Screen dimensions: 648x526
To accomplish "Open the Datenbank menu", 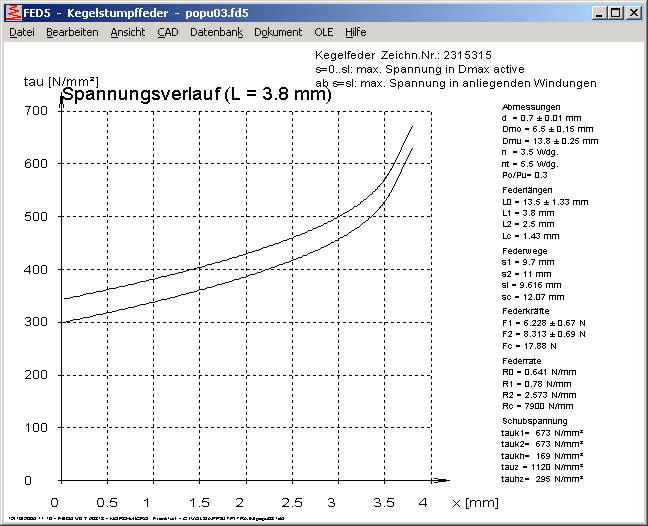I will 216,32.
